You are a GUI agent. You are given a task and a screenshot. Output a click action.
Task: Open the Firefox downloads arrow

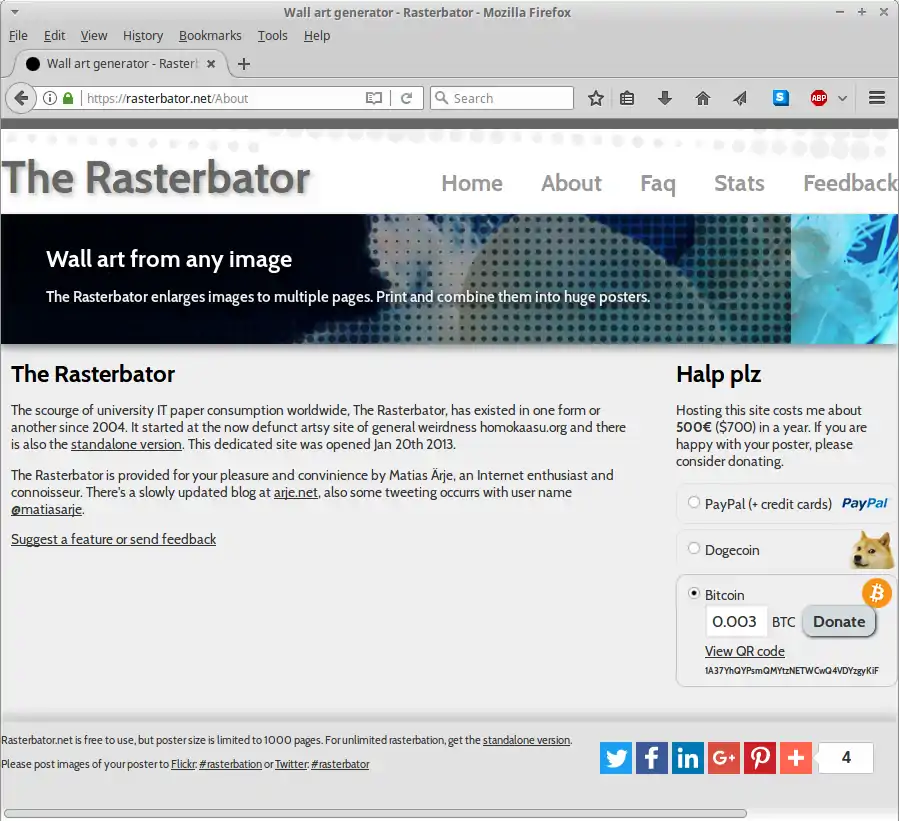click(665, 98)
